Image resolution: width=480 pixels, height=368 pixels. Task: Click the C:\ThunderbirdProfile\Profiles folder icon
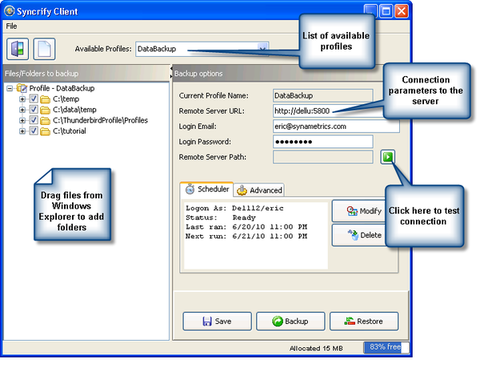pyautogui.click(x=45, y=121)
